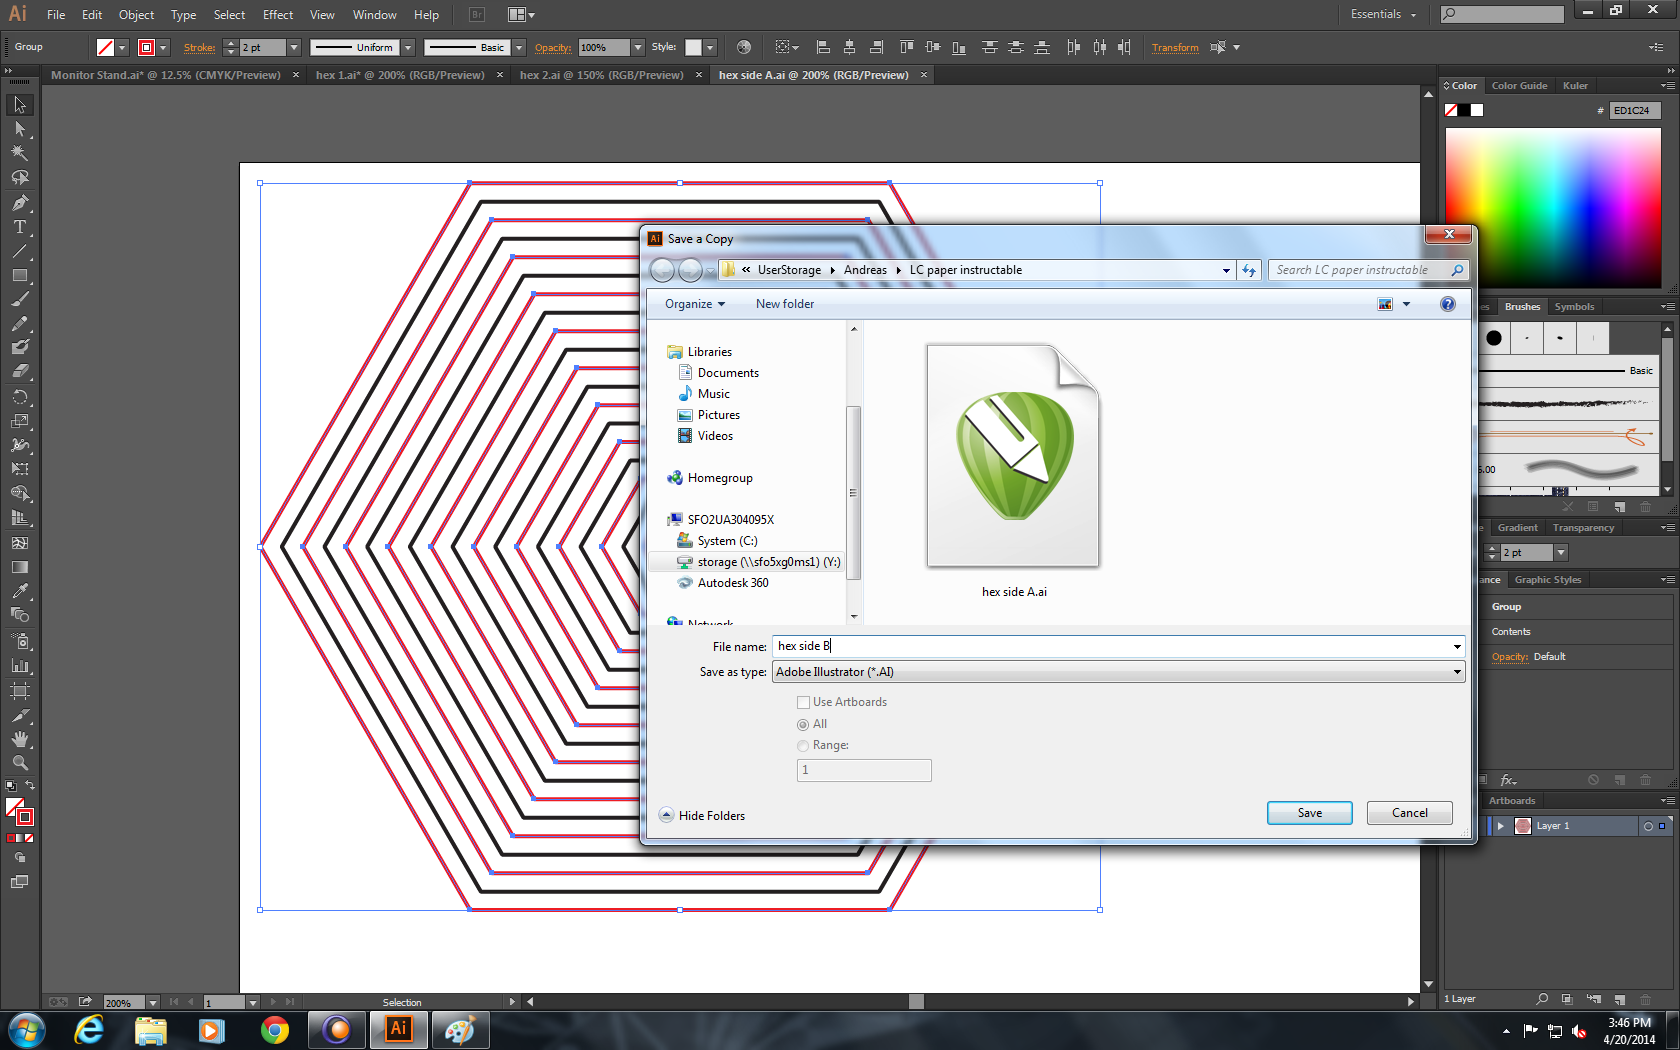Select the Direct Selection tool
Viewport: 1680px width, 1050px height.
20,129
